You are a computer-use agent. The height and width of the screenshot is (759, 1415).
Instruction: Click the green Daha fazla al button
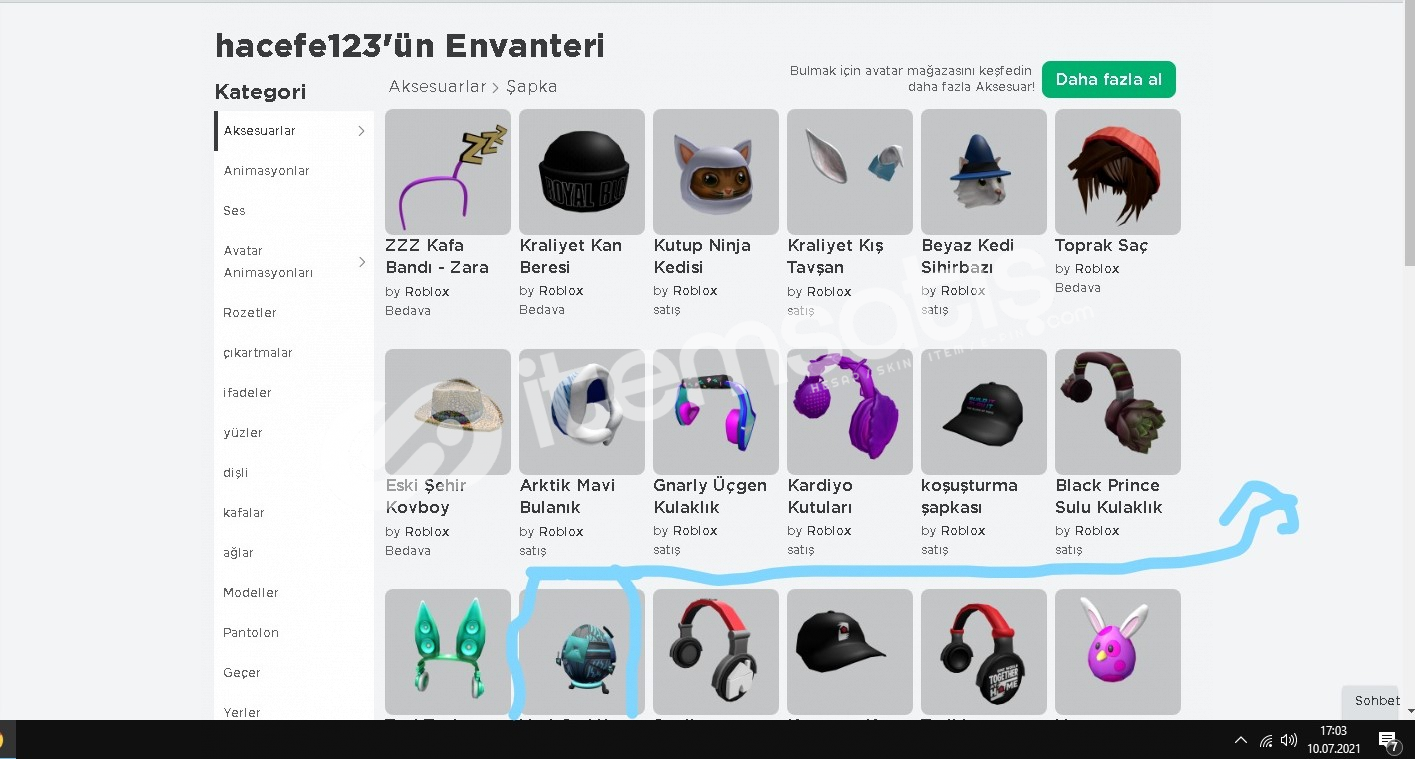pyautogui.click(x=1109, y=80)
